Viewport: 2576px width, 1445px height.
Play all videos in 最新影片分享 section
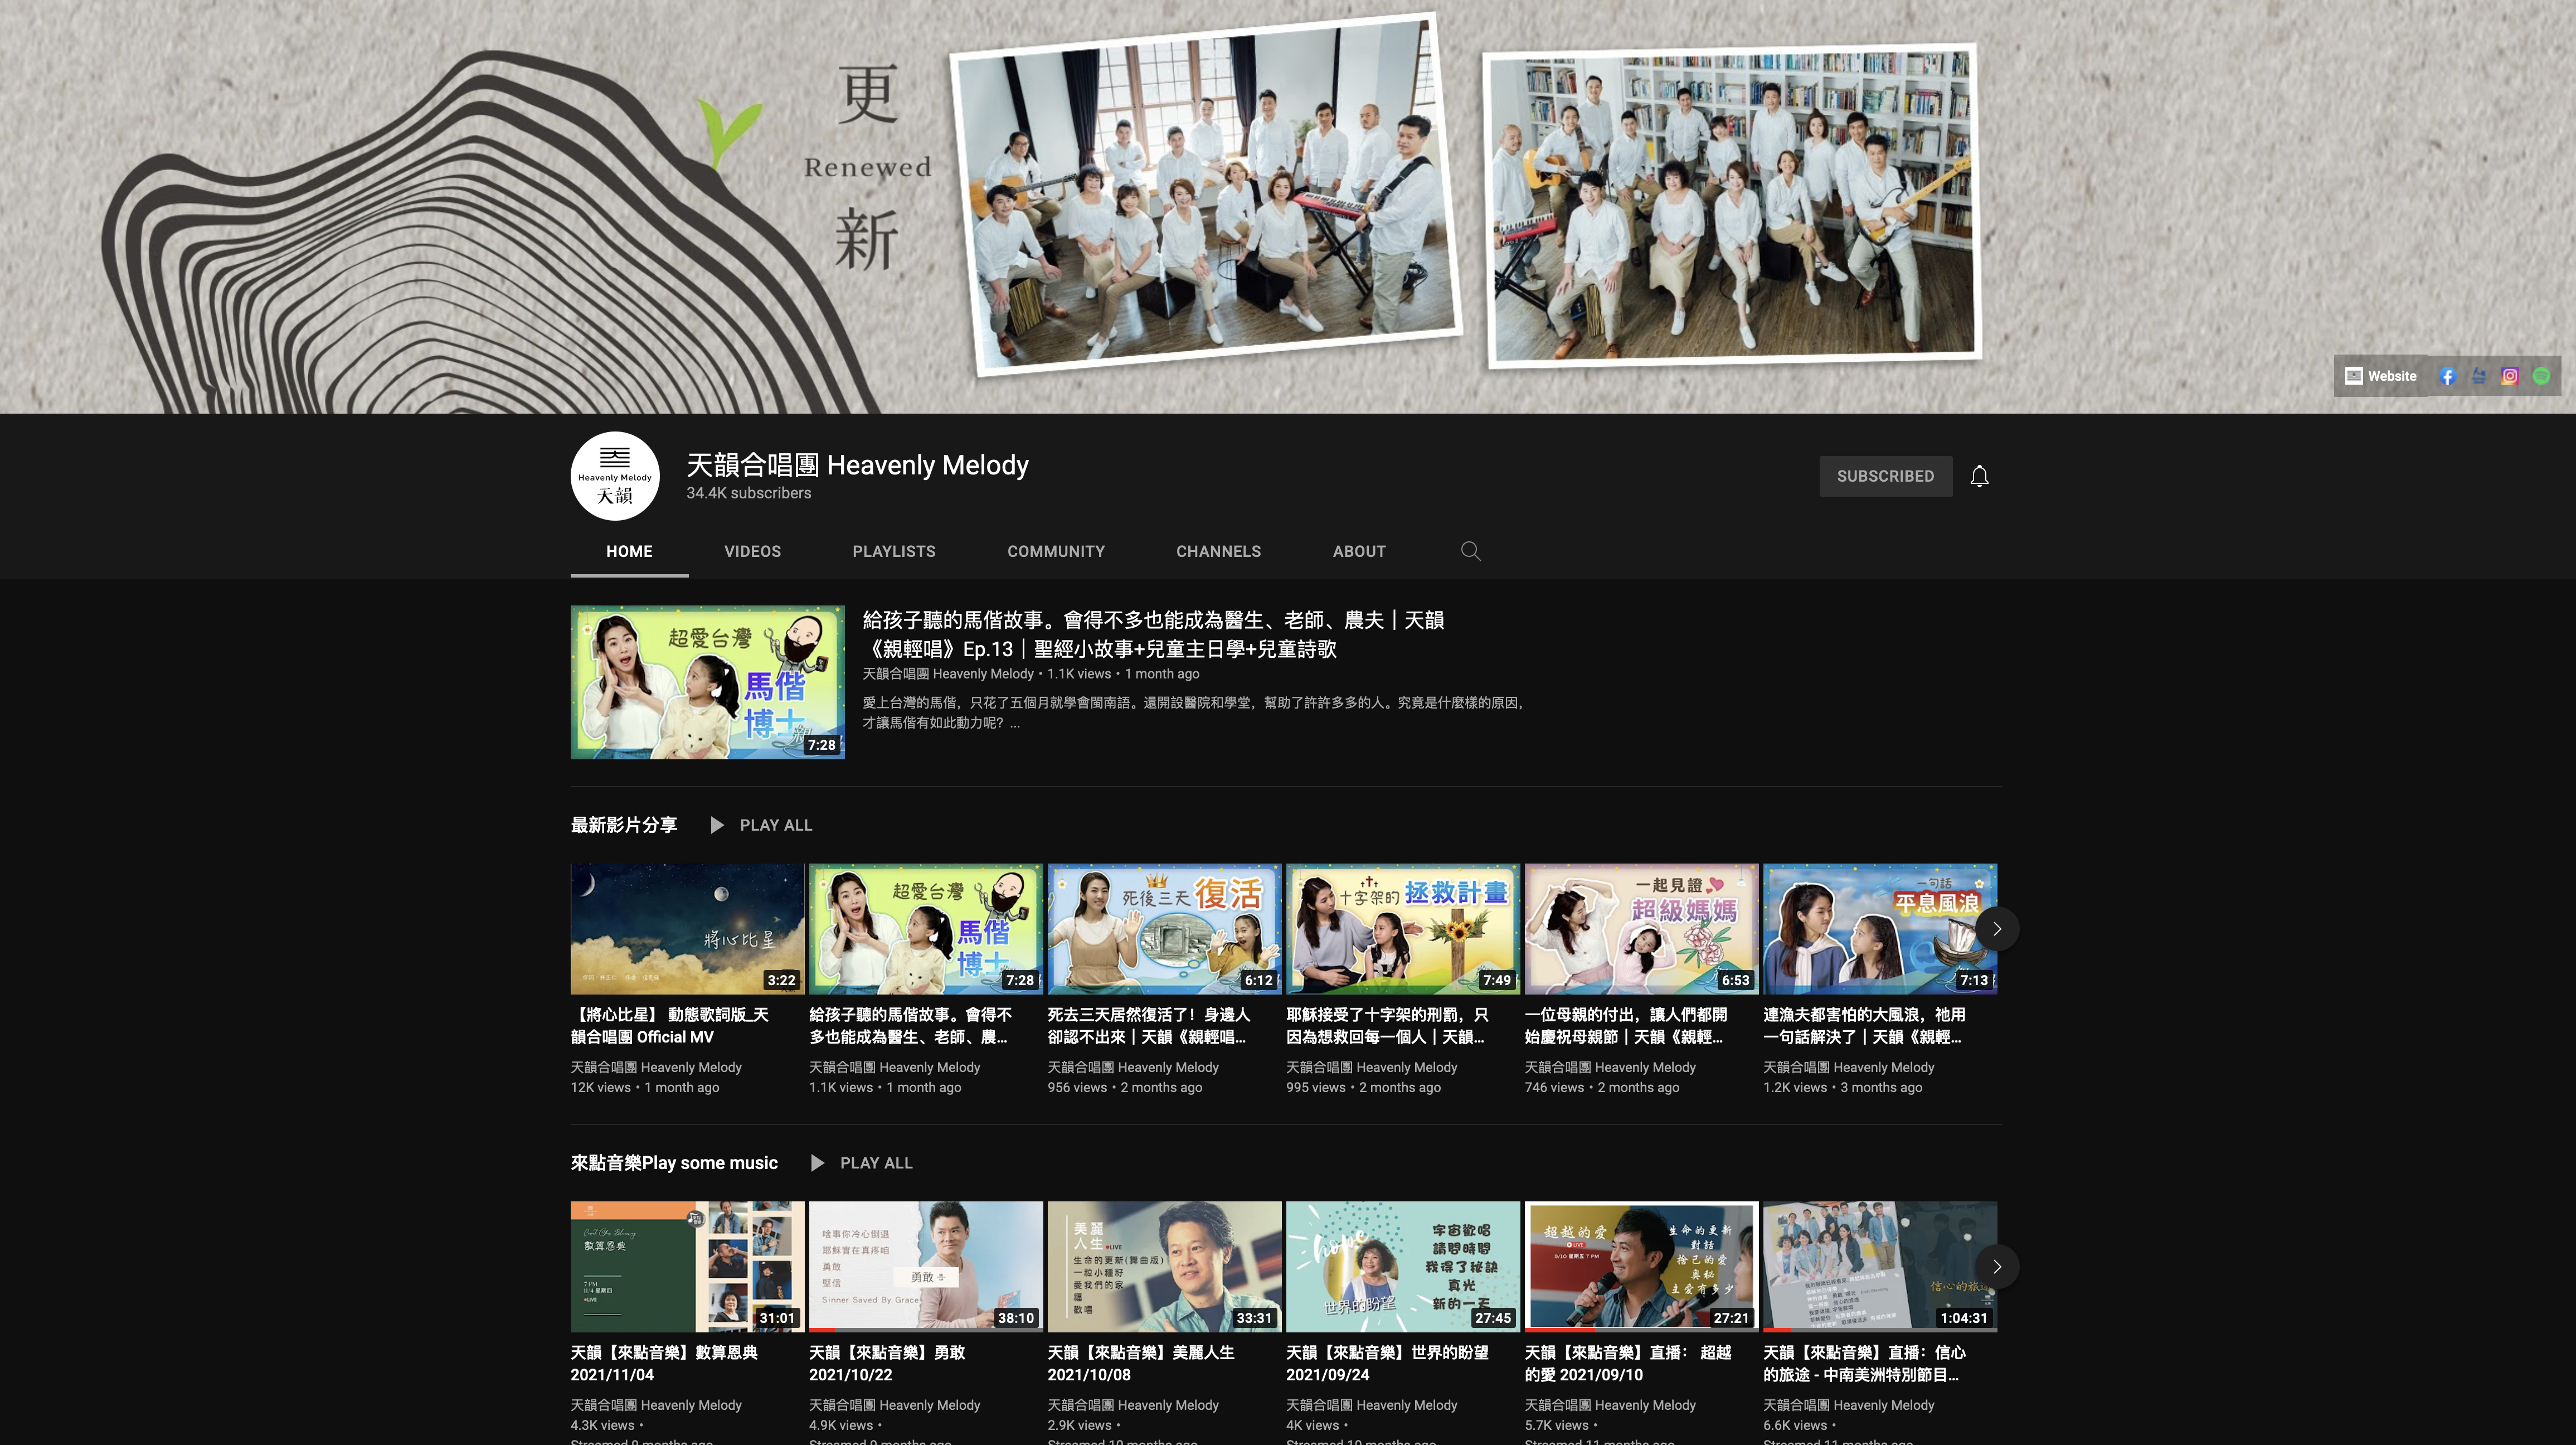point(761,825)
